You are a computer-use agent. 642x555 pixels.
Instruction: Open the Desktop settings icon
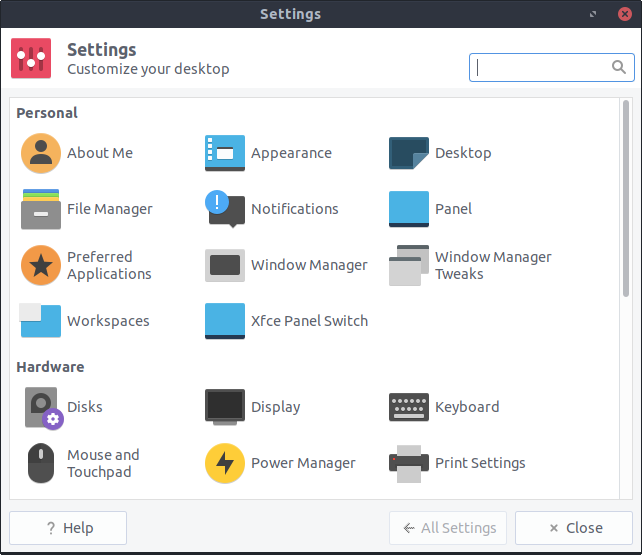[x=409, y=153]
